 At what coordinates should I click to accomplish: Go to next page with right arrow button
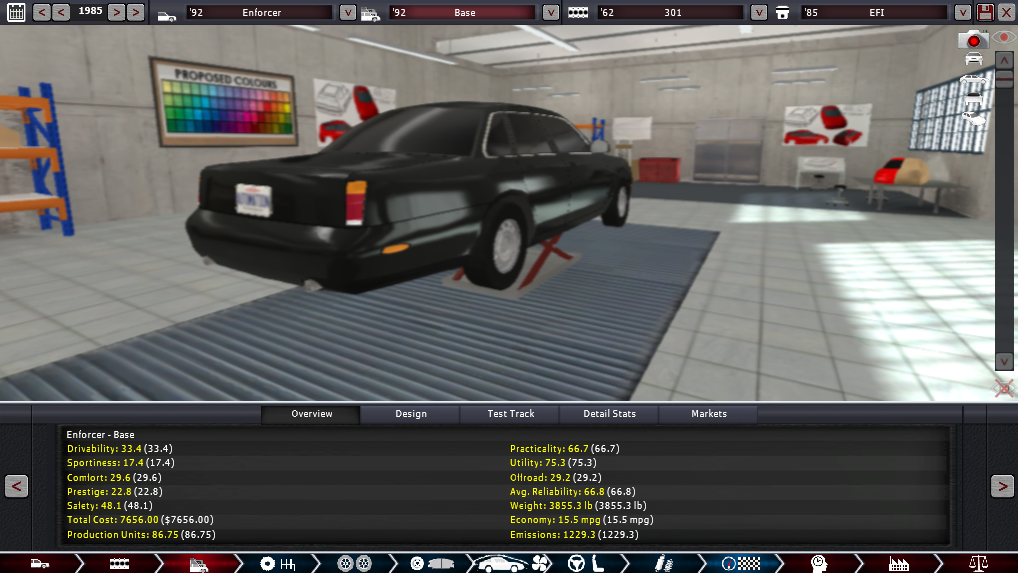point(1001,486)
